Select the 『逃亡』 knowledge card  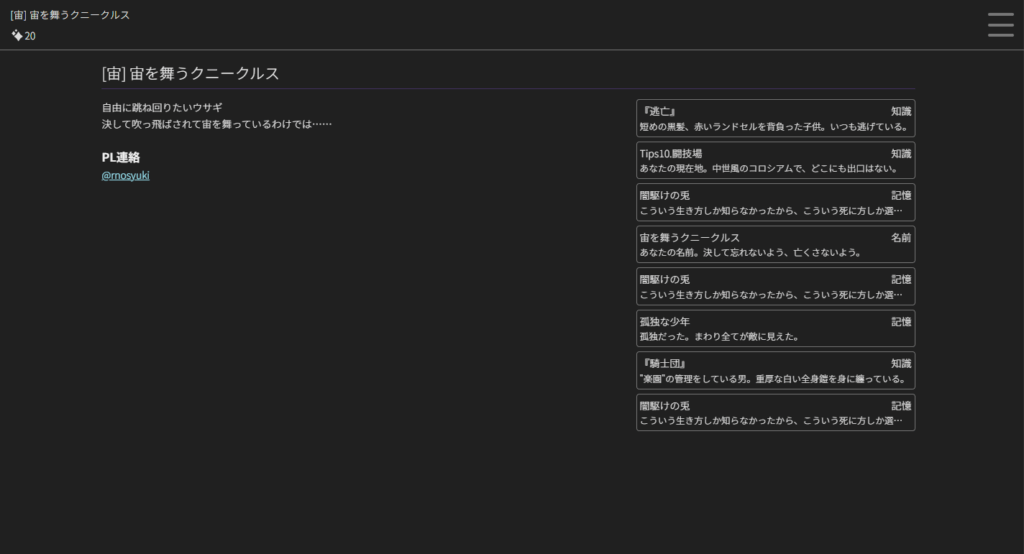tap(775, 119)
